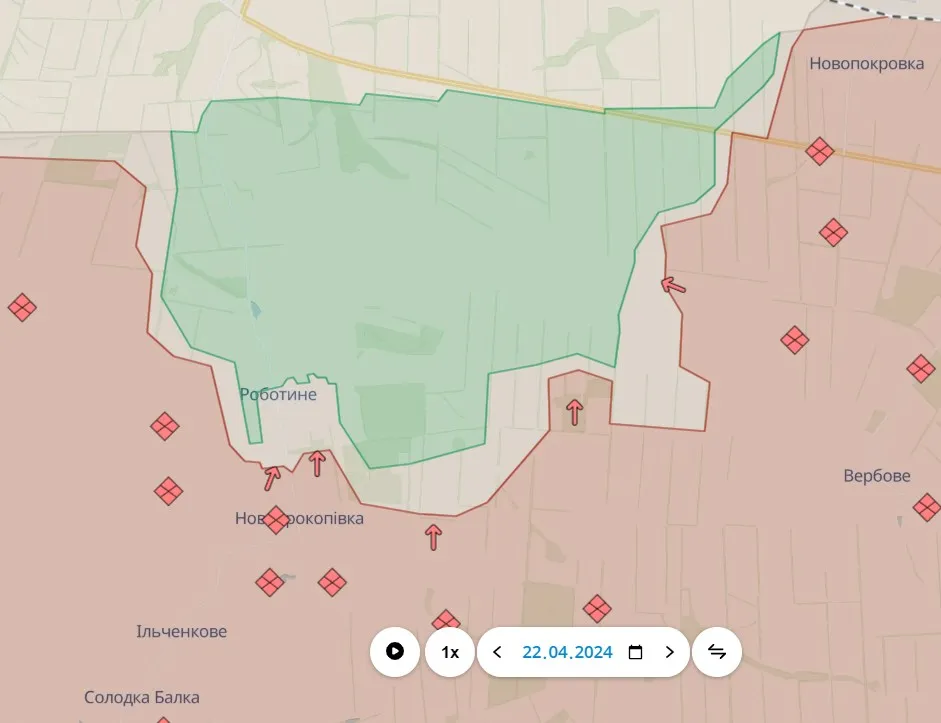Image resolution: width=941 pixels, height=723 pixels.
Task: Select the diamond marker right of Вербове
Action: click(x=927, y=507)
